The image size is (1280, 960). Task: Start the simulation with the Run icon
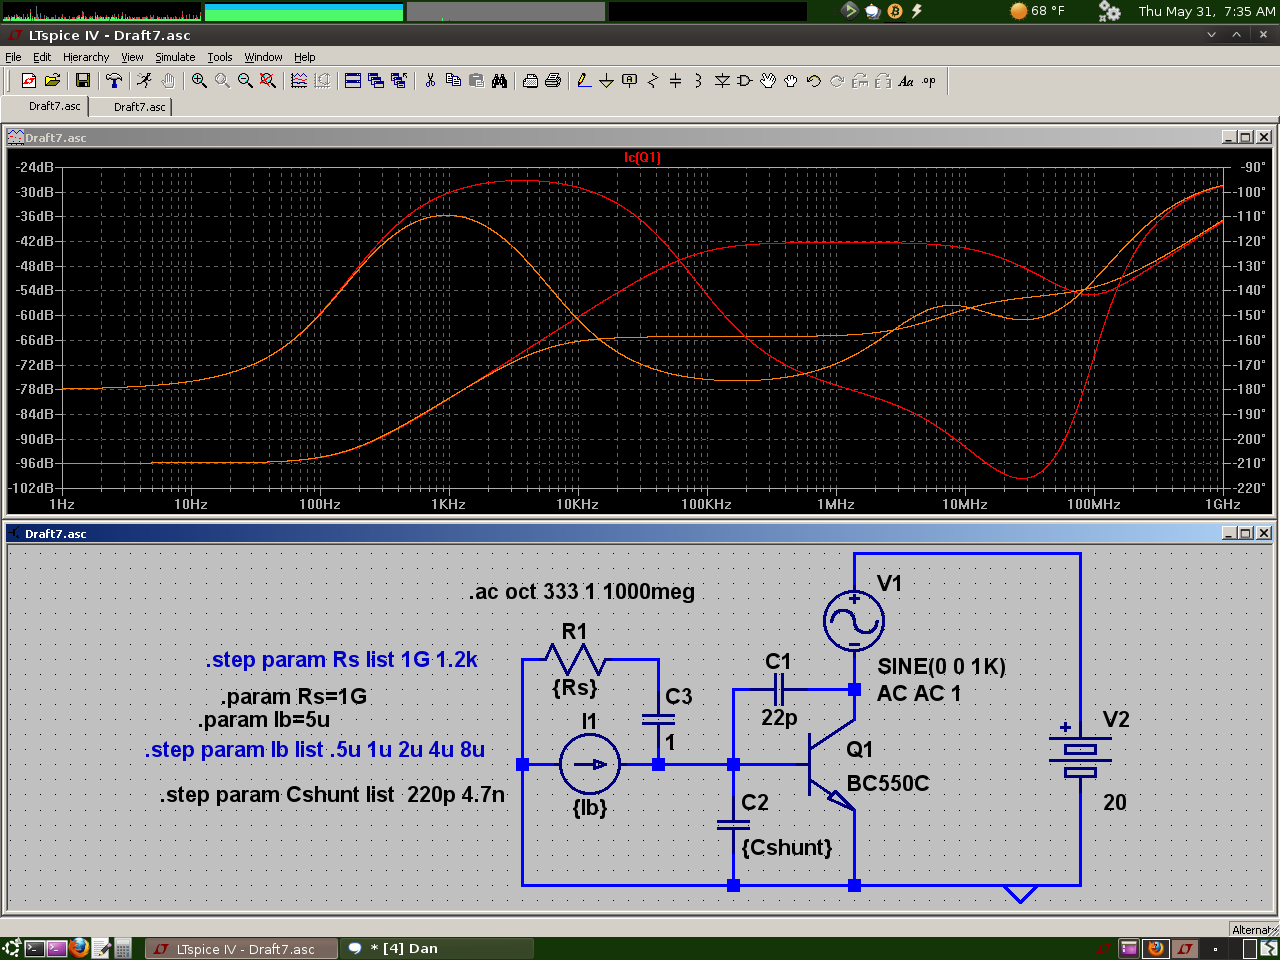pos(145,81)
